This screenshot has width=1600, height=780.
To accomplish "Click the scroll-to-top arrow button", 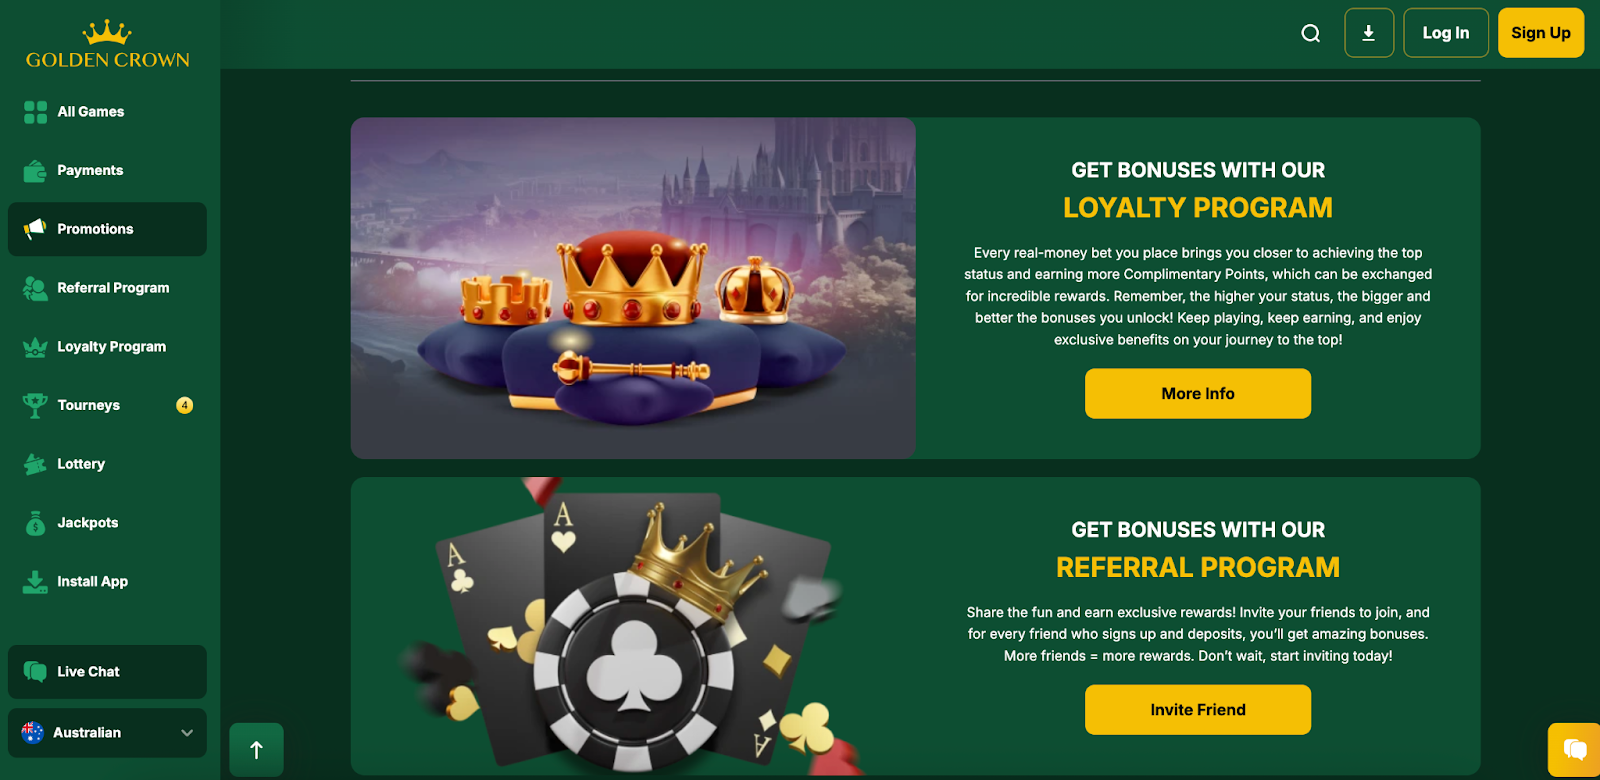I will coord(256,750).
